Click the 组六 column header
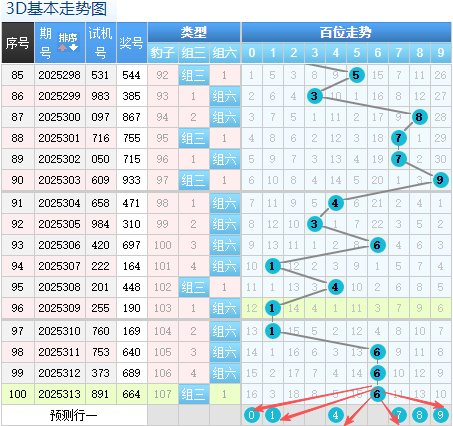453x426 pixels. pyautogui.click(x=225, y=53)
